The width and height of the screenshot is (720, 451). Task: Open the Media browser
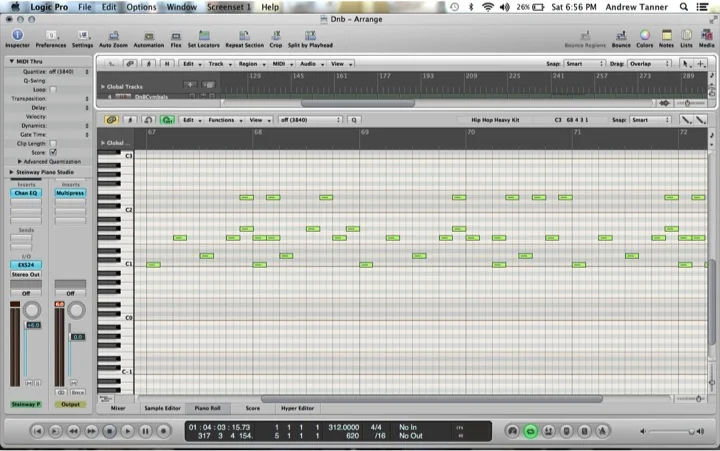pos(707,39)
